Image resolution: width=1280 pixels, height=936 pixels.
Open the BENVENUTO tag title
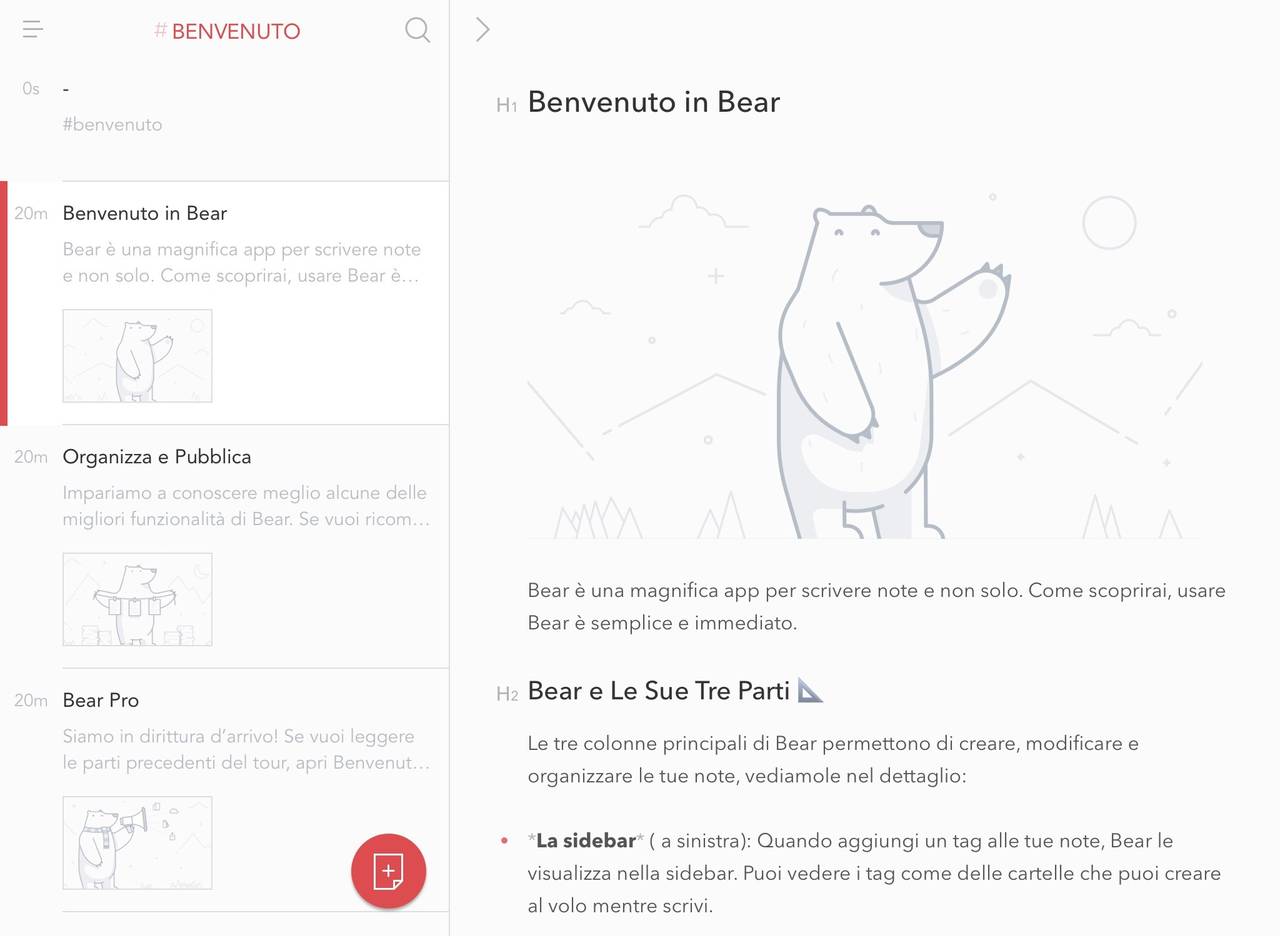pos(228,31)
